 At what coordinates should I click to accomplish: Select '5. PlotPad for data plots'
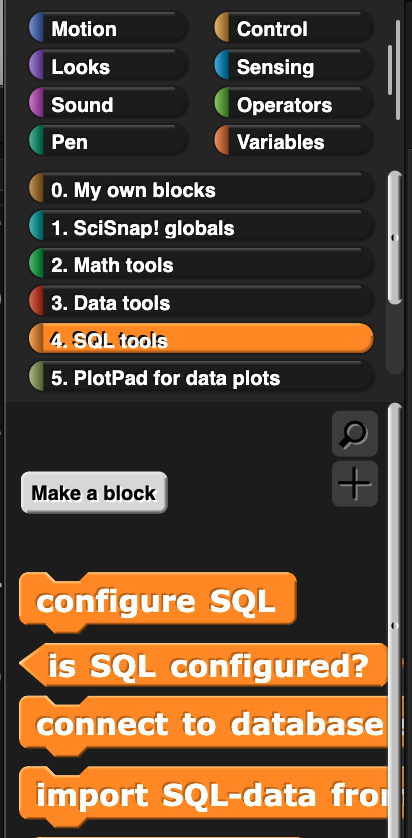(x=201, y=378)
